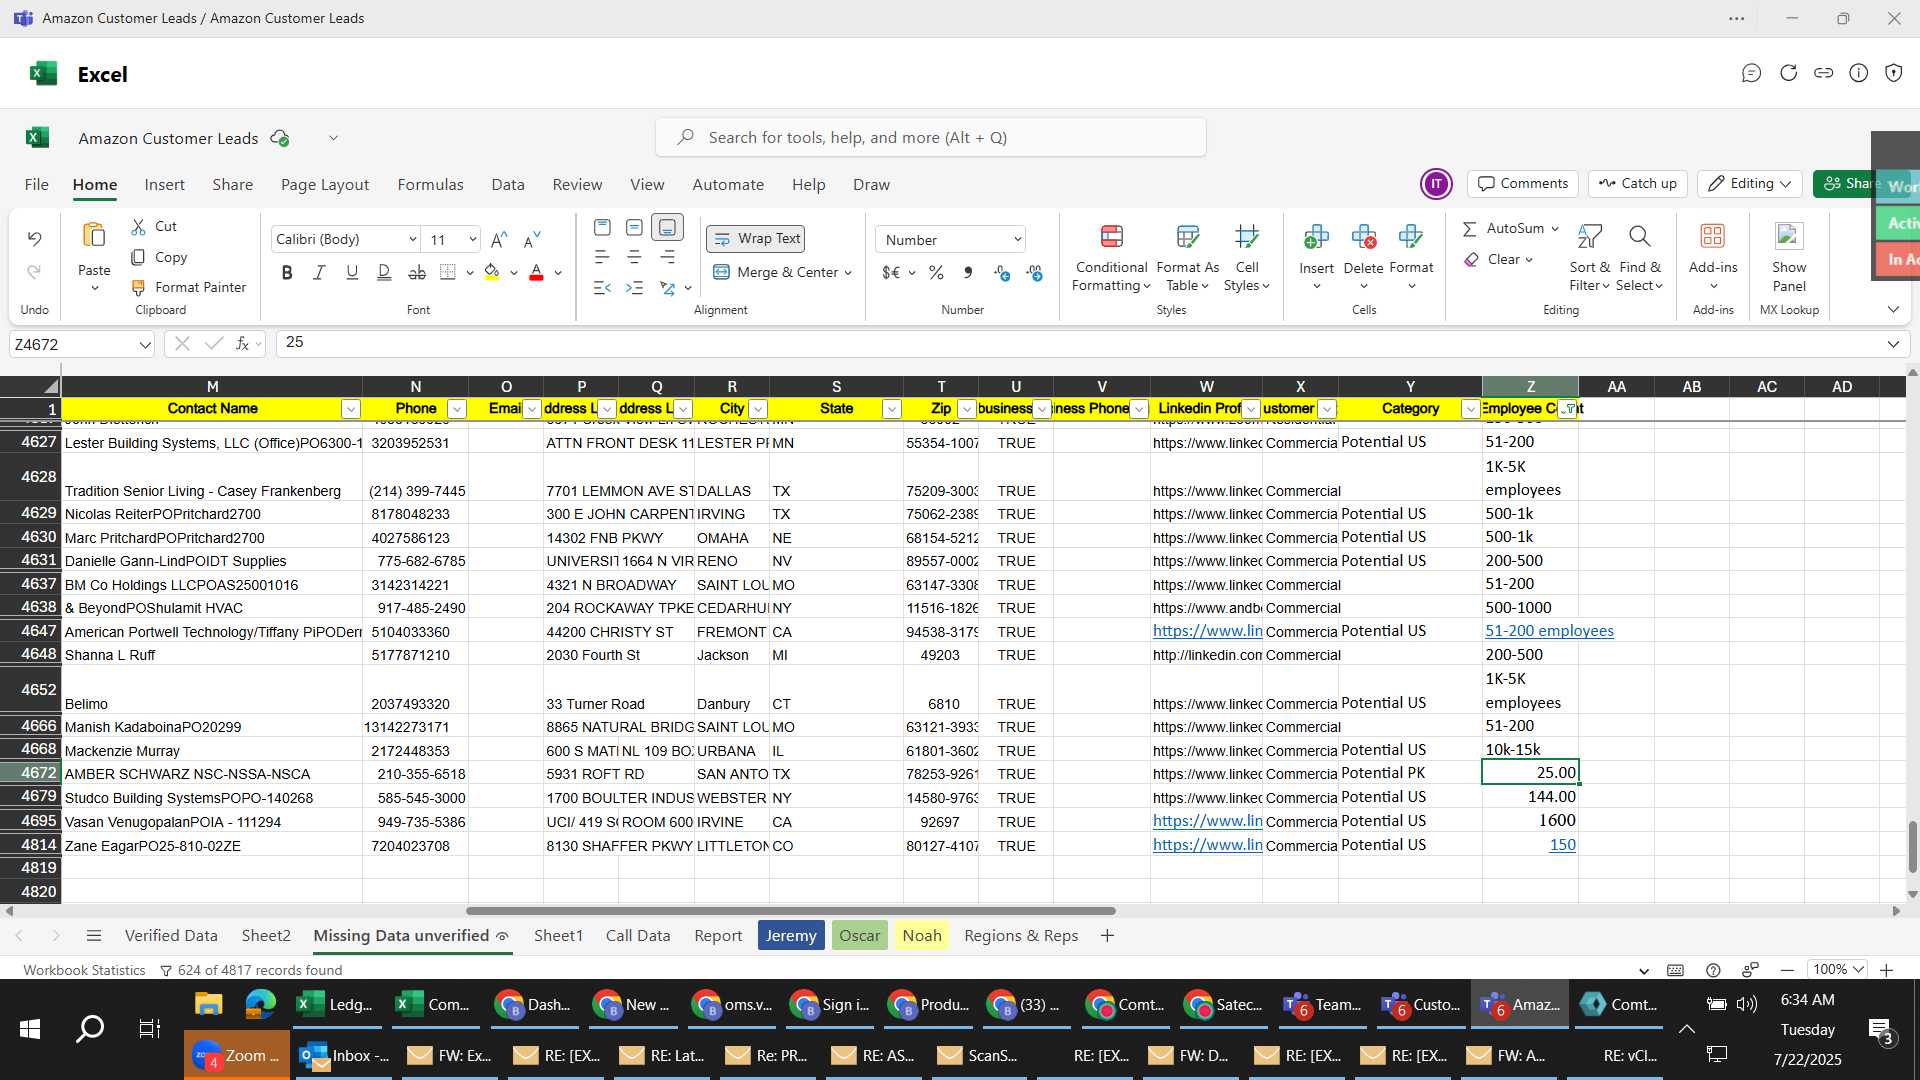The height and width of the screenshot is (1080, 1920).
Task: Click the search for tools box
Action: [x=931, y=137]
